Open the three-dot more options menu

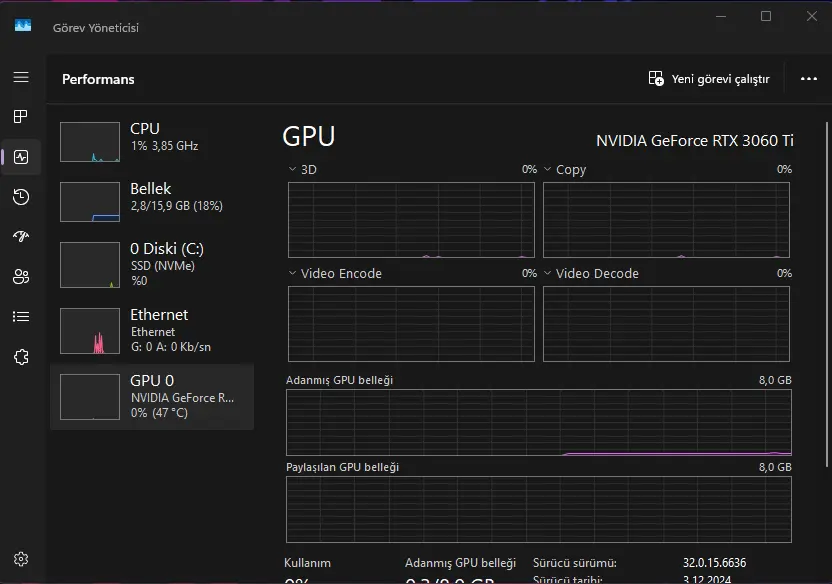pyautogui.click(x=809, y=79)
